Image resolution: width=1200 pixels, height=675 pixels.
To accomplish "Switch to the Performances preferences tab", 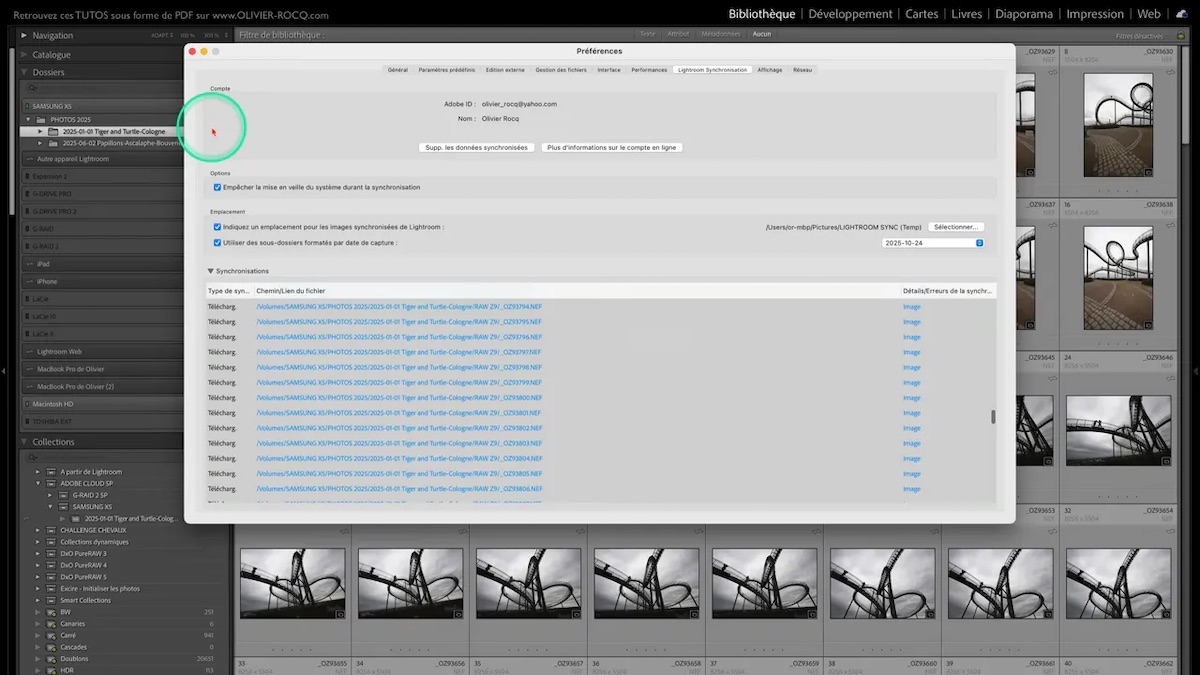I will click(649, 70).
